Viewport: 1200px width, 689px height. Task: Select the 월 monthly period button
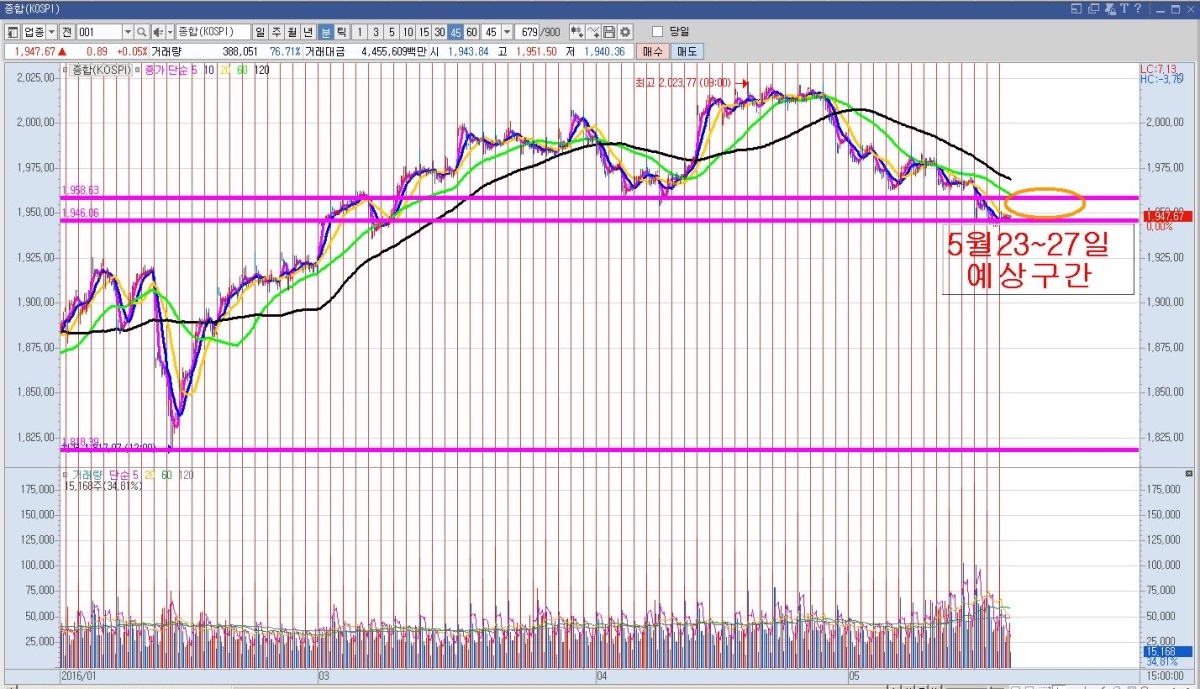293,32
